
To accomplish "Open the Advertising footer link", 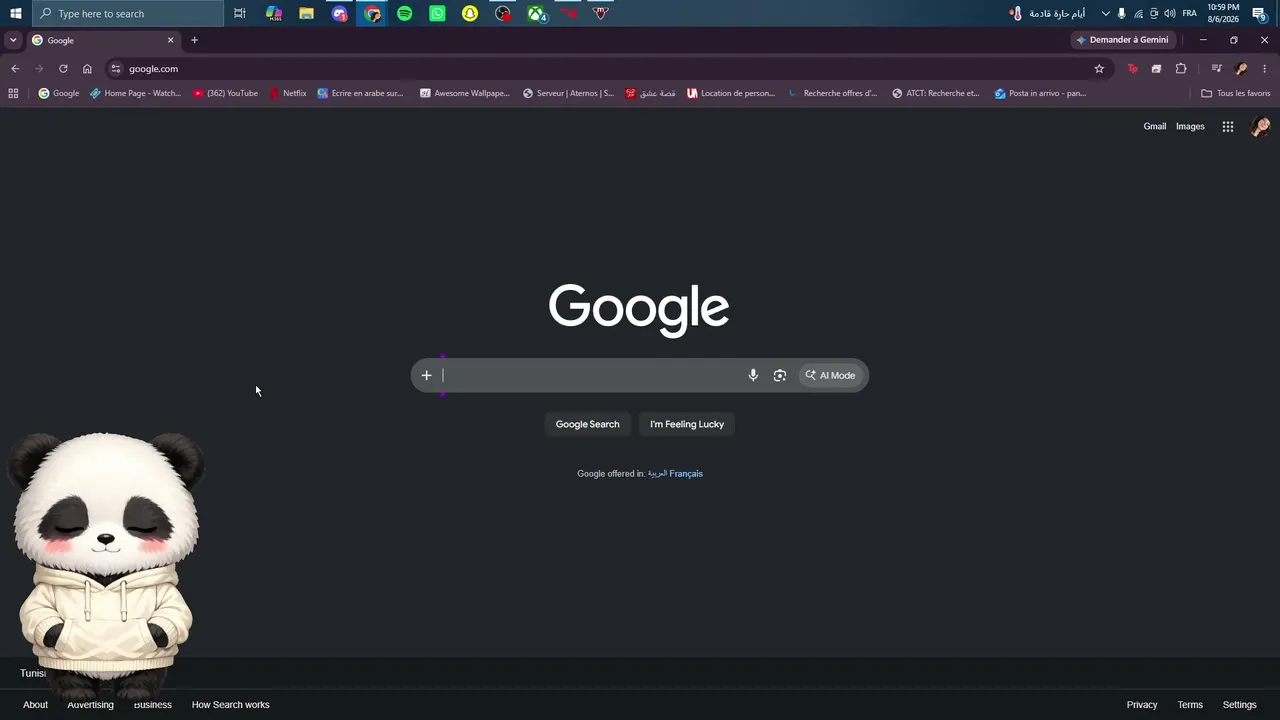I will (x=90, y=705).
